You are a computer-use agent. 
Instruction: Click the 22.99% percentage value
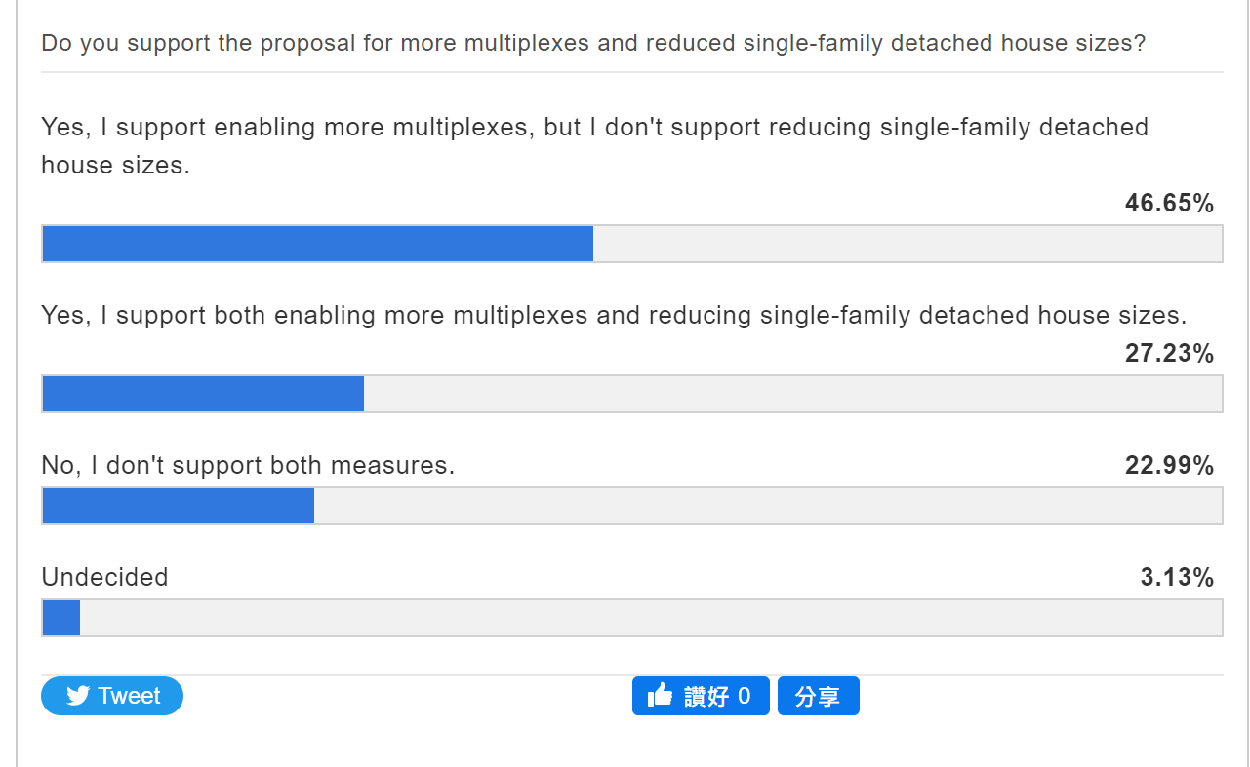[x=1169, y=466]
